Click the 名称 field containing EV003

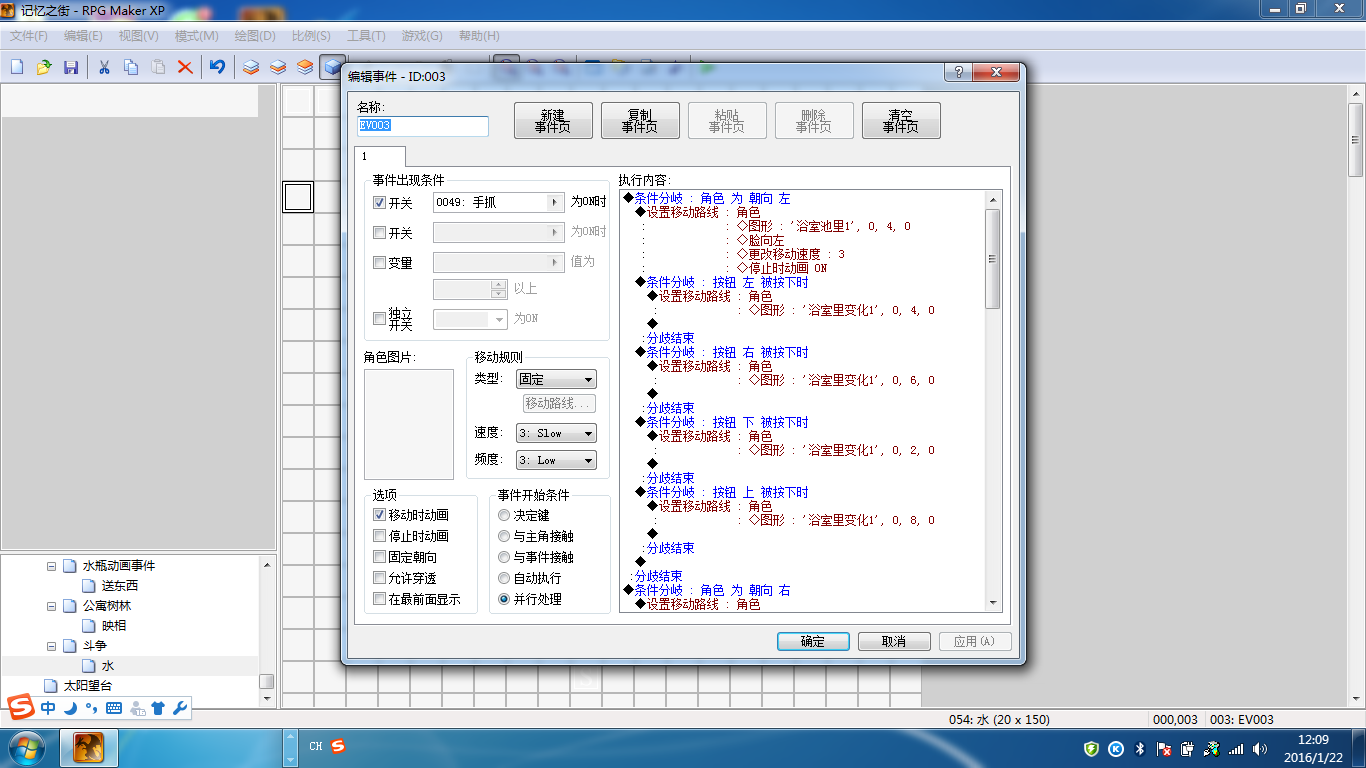pyautogui.click(x=423, y=126)
